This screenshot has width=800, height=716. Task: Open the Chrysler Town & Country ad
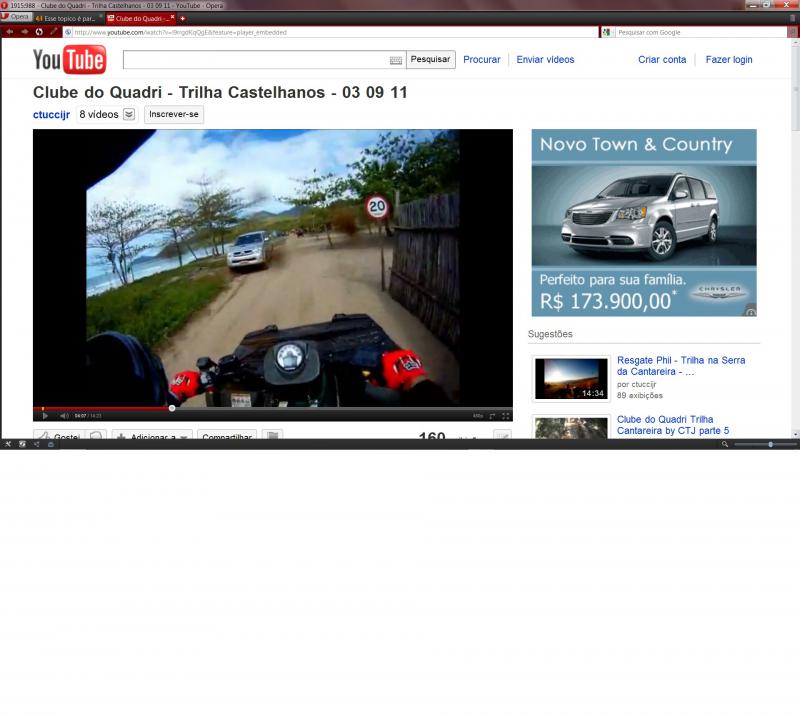point(644,223)
